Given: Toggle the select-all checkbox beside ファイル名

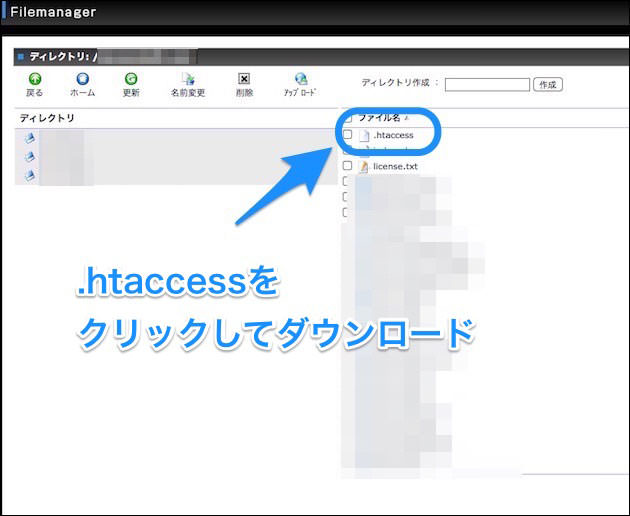Looking at the screenshot, I should coord(348,118).
